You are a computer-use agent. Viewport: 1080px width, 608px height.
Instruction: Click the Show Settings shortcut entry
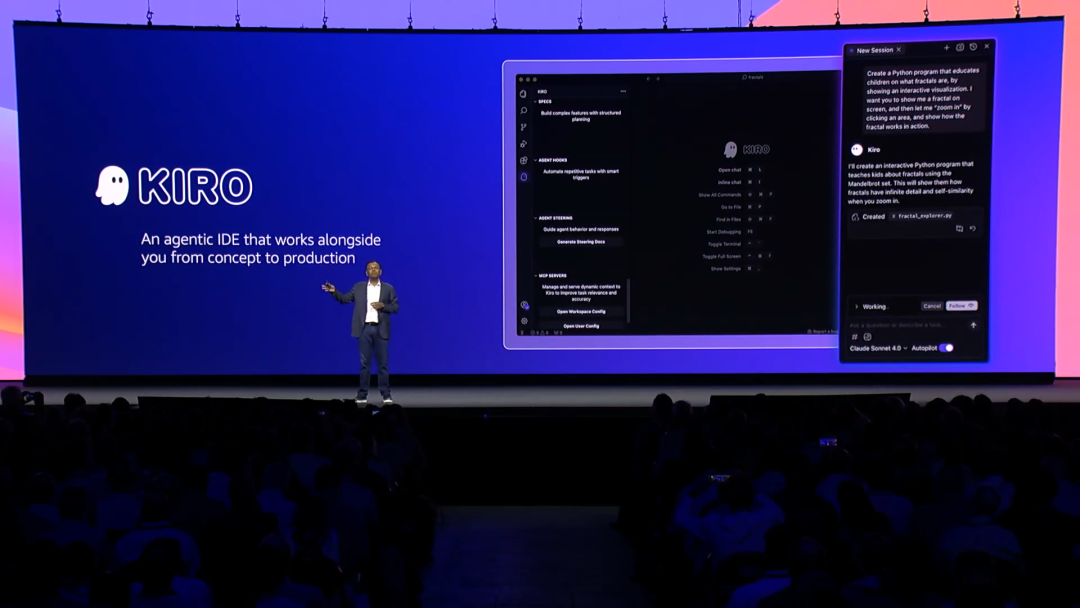click(735, 269)
